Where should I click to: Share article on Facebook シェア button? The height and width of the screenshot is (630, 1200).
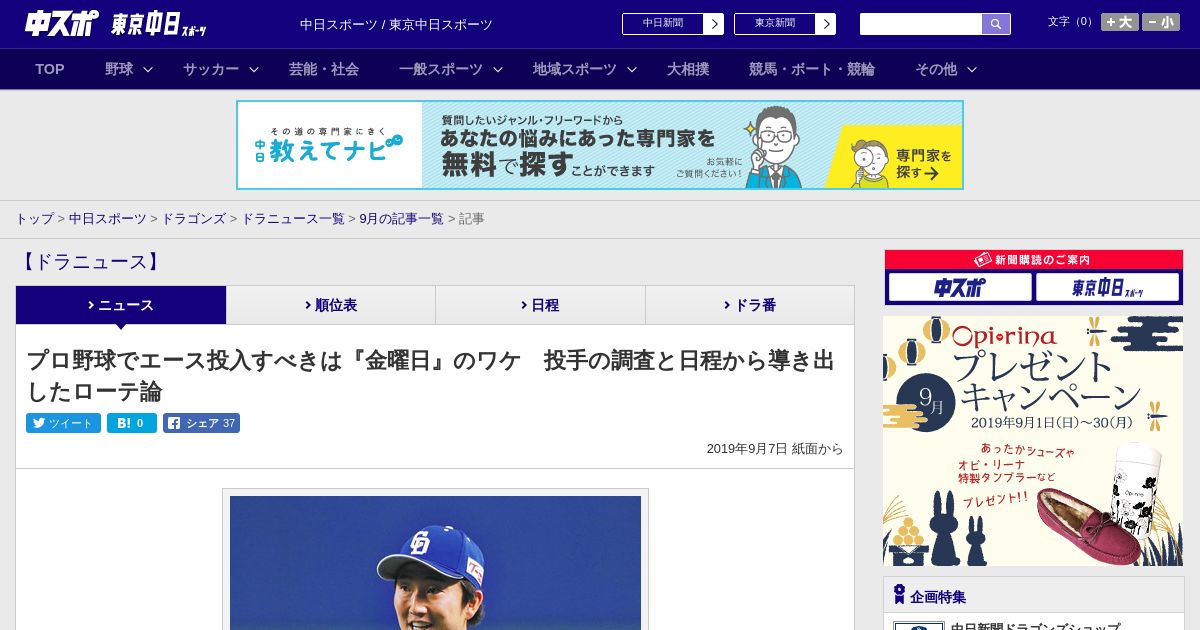[x=201, y=423]
